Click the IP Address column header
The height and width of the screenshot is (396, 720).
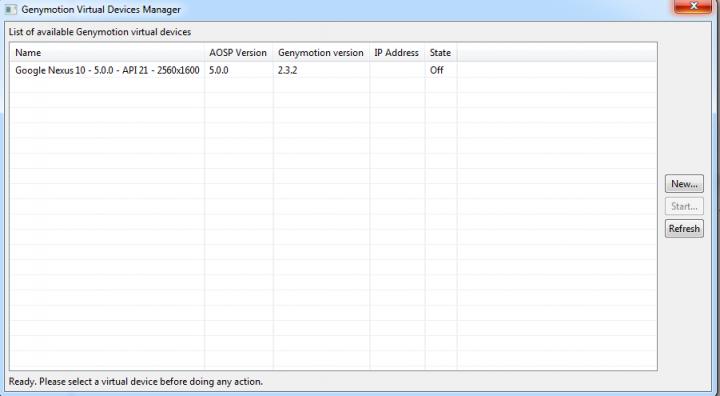point(397,53)
